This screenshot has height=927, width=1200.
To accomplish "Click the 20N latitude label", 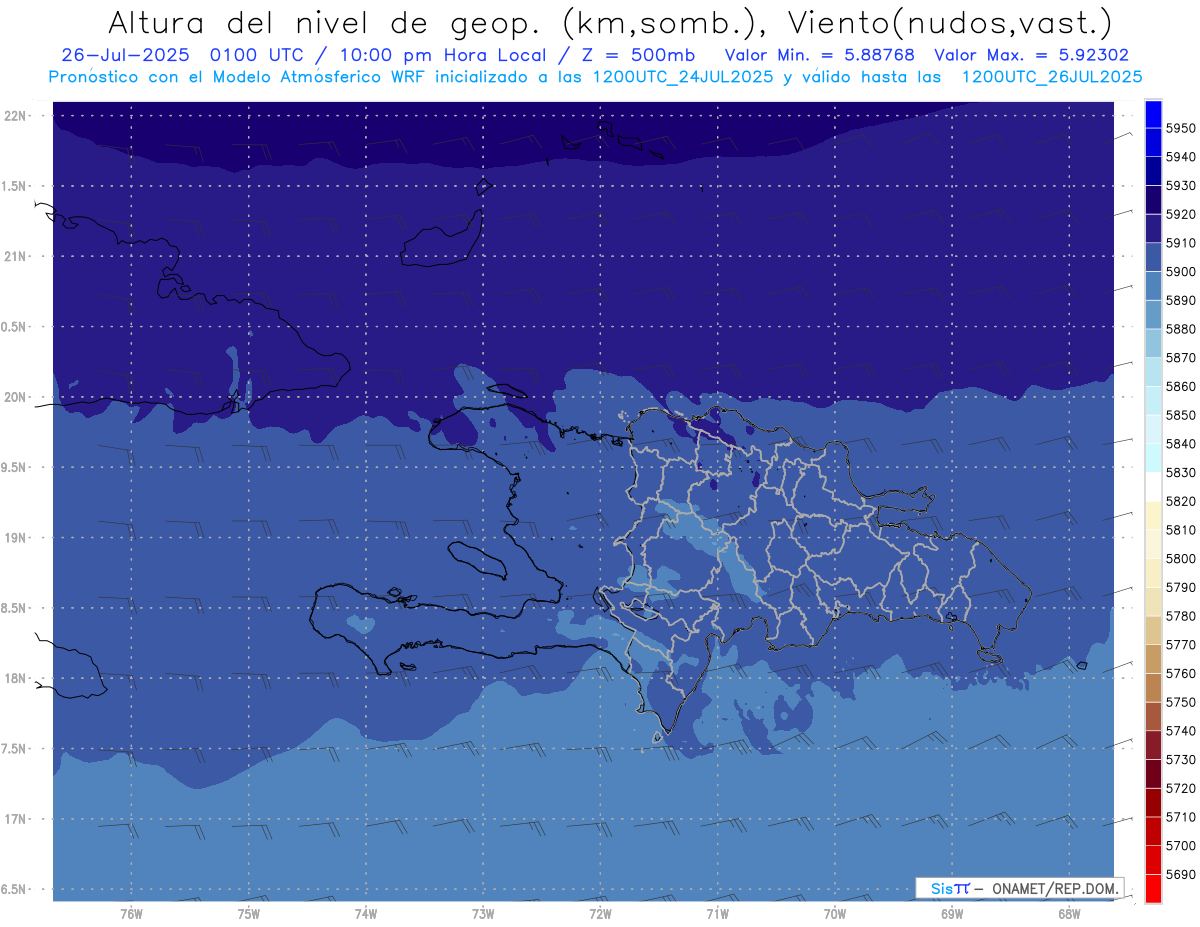I will (16, 397).
